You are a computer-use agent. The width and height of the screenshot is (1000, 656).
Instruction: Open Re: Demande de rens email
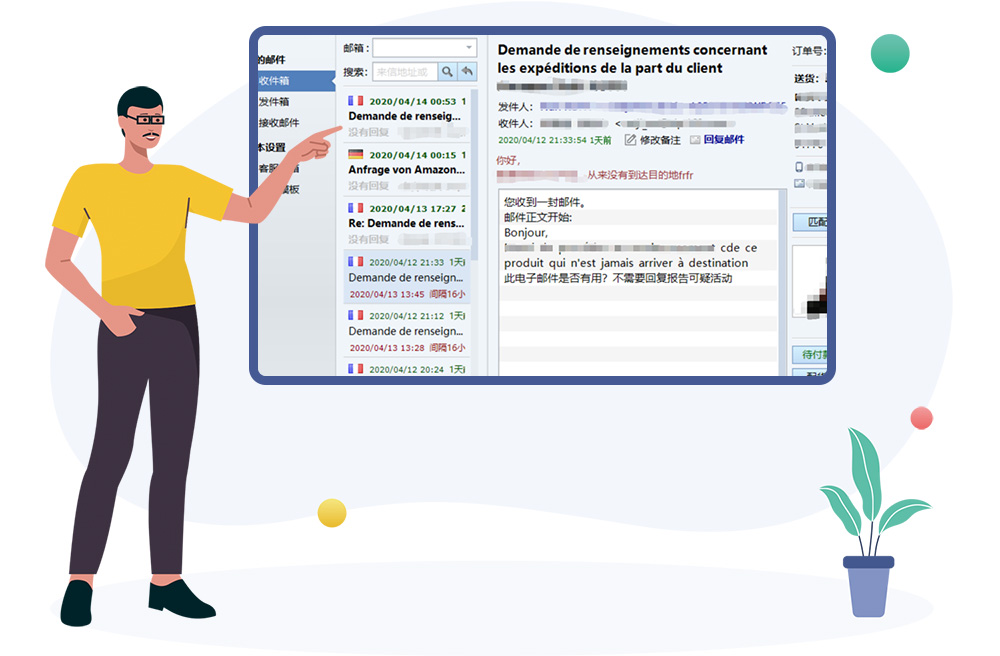click(406, 223)
